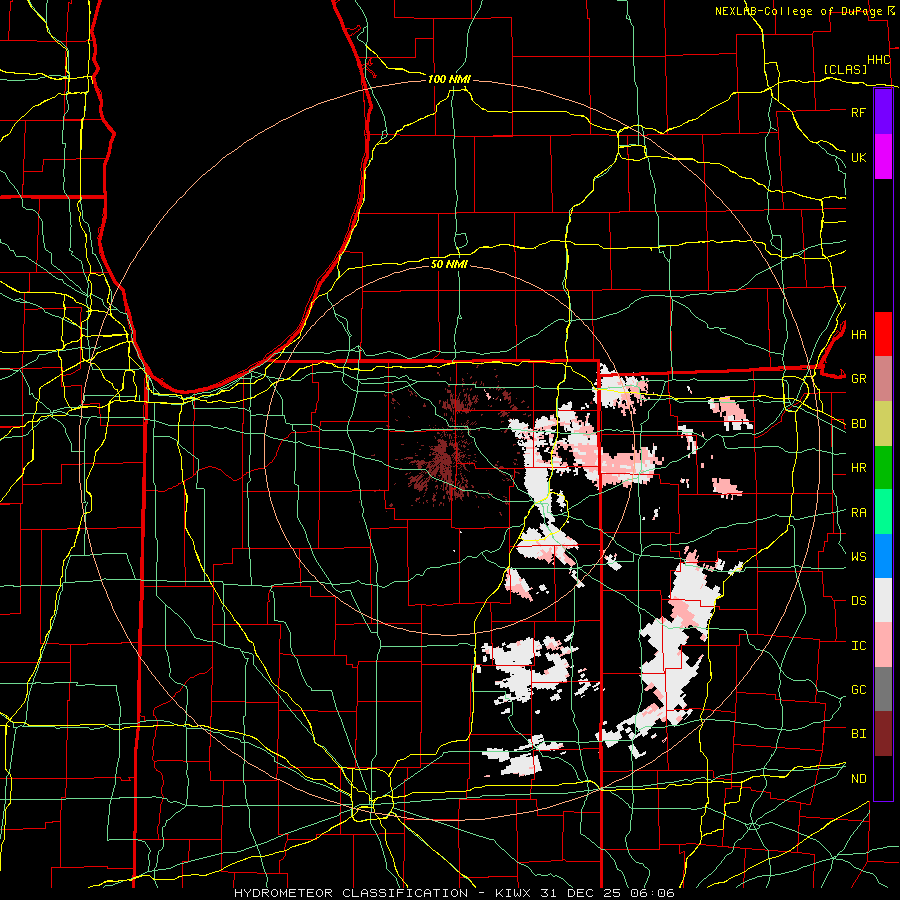Click the UK magenta legend swatch
Screen dimensions: 900x900
(883, 157)
